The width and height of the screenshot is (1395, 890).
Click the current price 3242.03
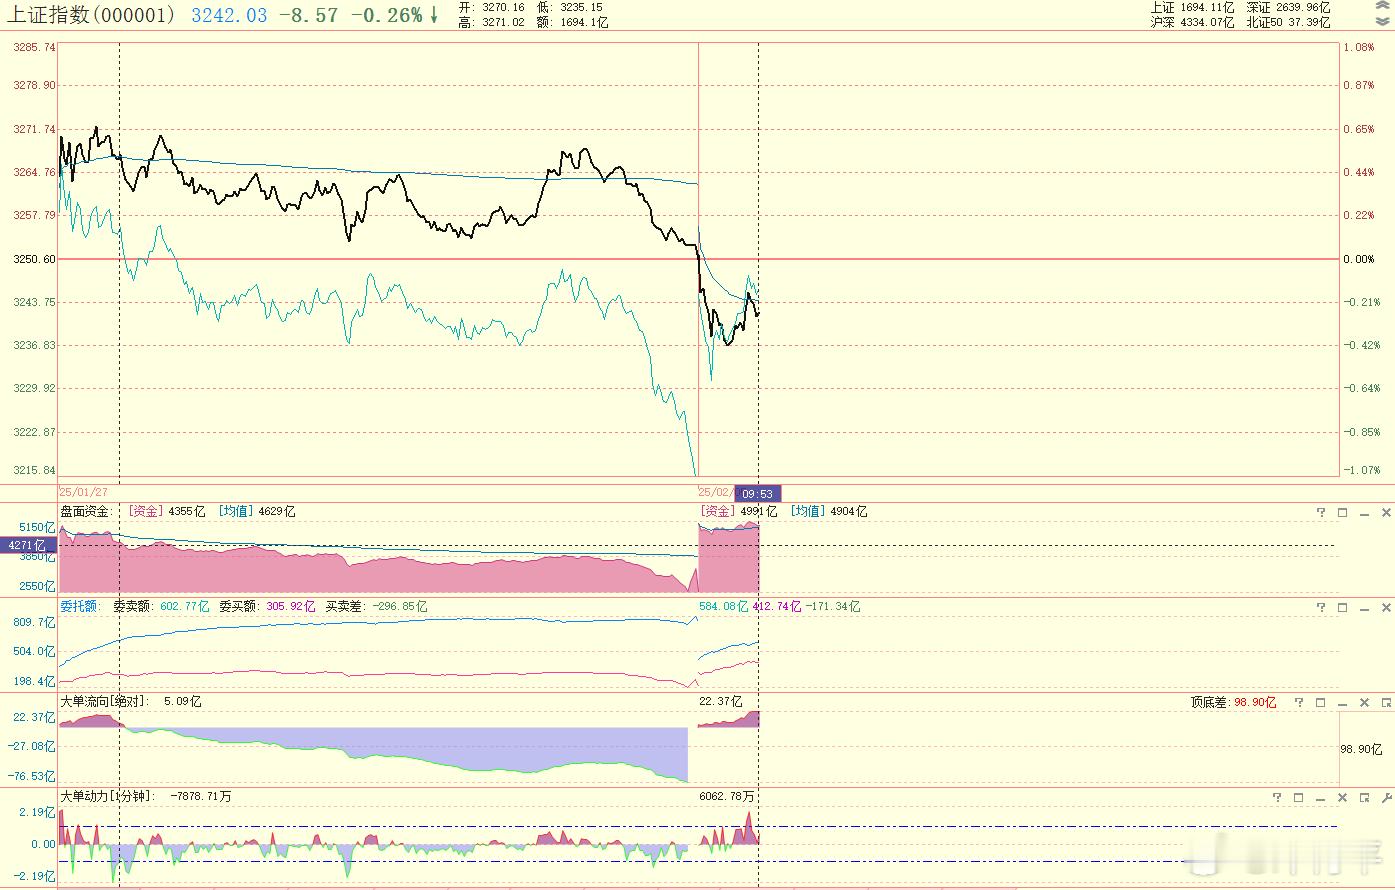(x=229, y=15)
